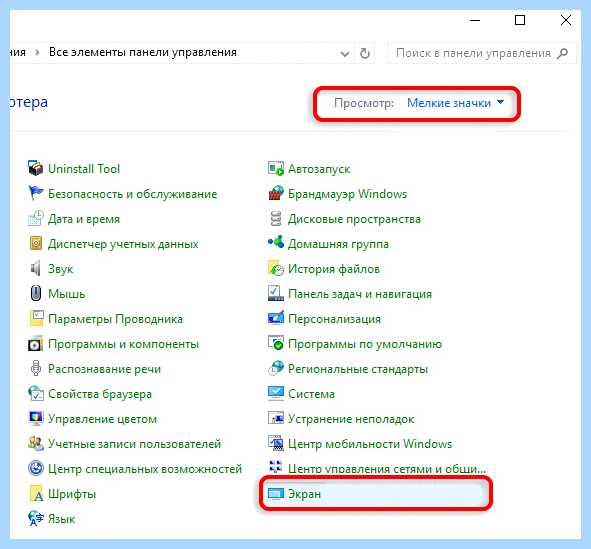Open Шрифты link

(72, 494)
